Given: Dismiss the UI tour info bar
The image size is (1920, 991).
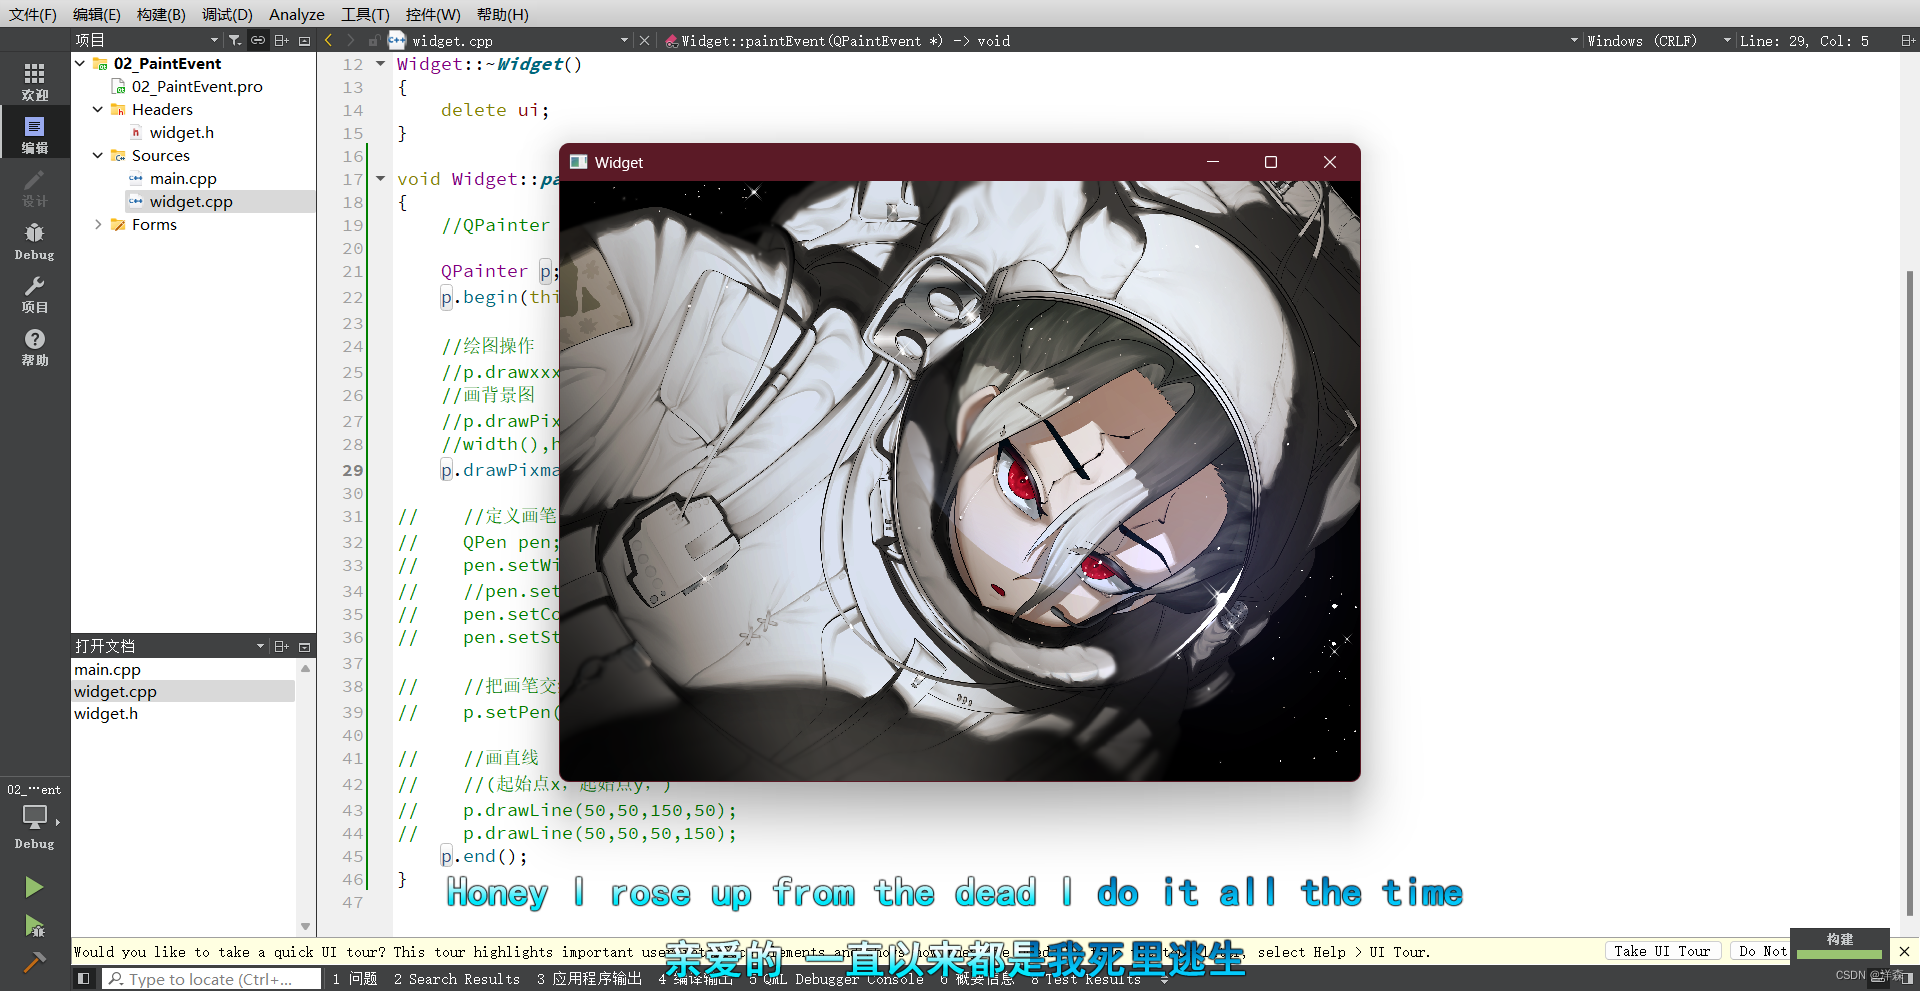Looking at the screenshot, I should (x=1905, y=951).
